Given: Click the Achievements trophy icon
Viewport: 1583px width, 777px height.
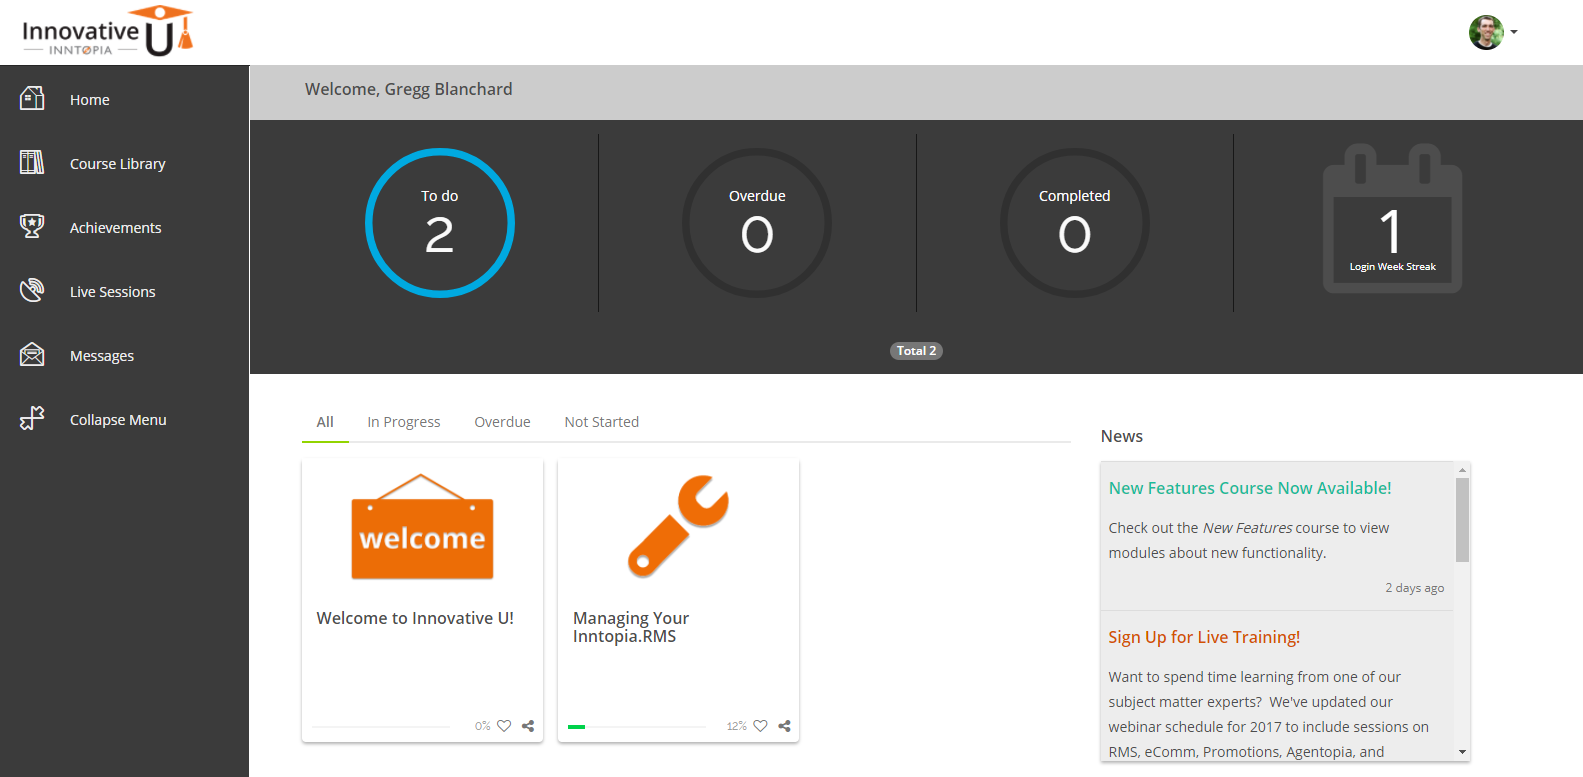Looking at the screenshot, I should pyautogui.click(x=32, y=226).
